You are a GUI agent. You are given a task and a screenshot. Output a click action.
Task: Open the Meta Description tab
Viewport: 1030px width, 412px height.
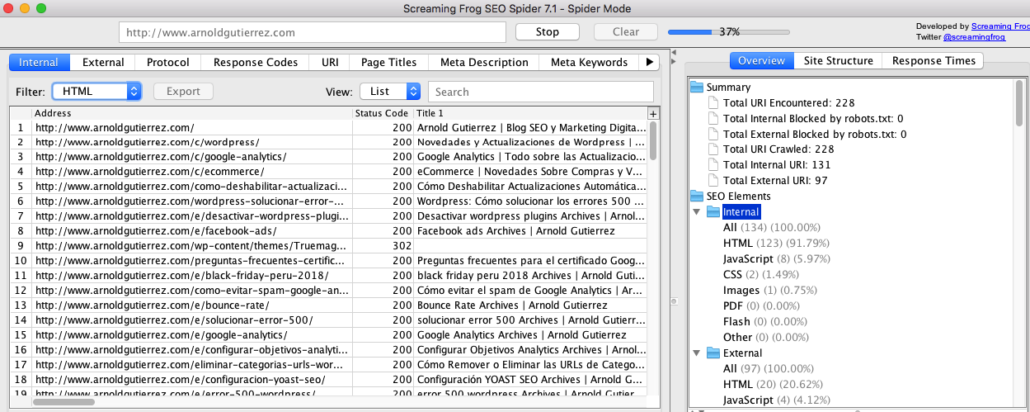click(484, 62)
